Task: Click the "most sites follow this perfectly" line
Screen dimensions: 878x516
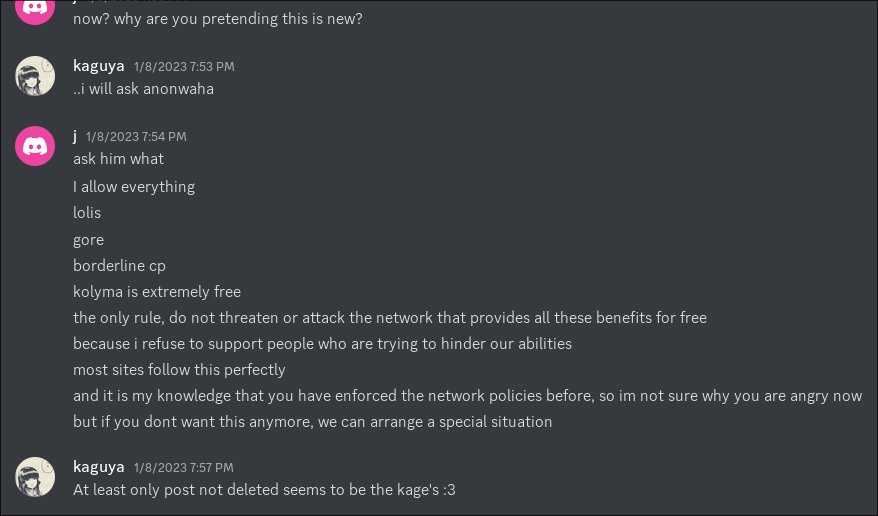Action: click(179, 370)
